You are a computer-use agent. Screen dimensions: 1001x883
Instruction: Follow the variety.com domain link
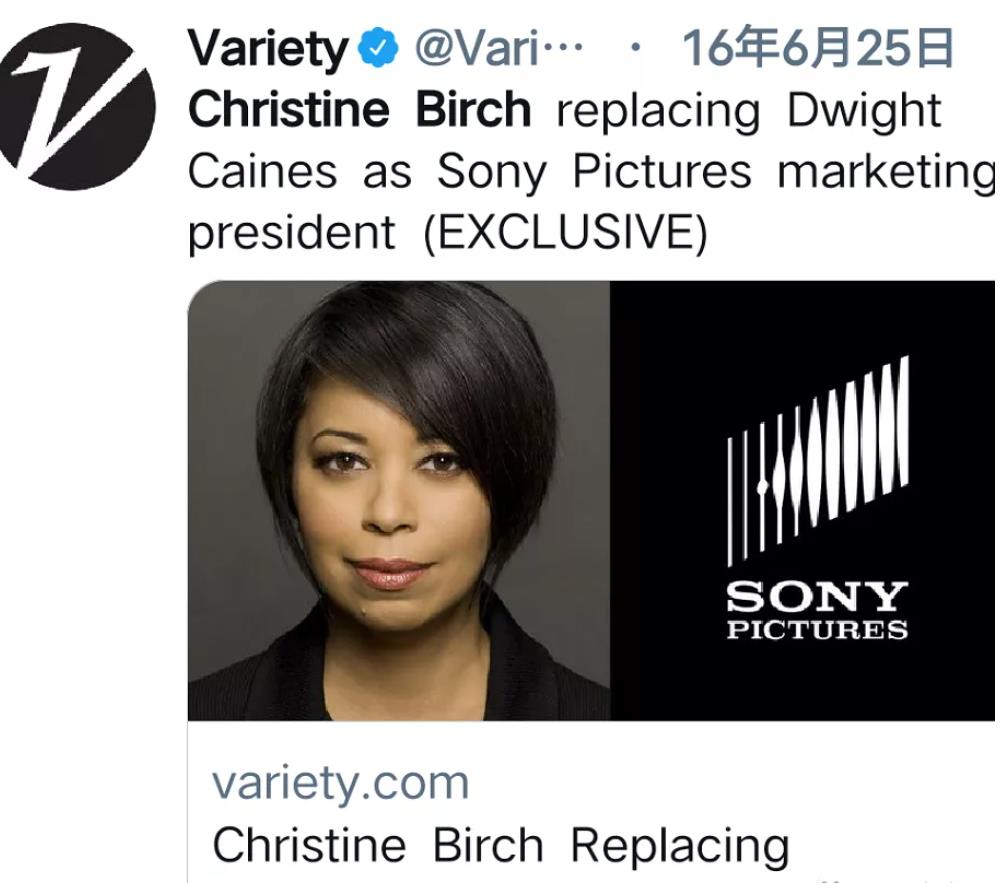pyautogui.click(x=340, y=783)
